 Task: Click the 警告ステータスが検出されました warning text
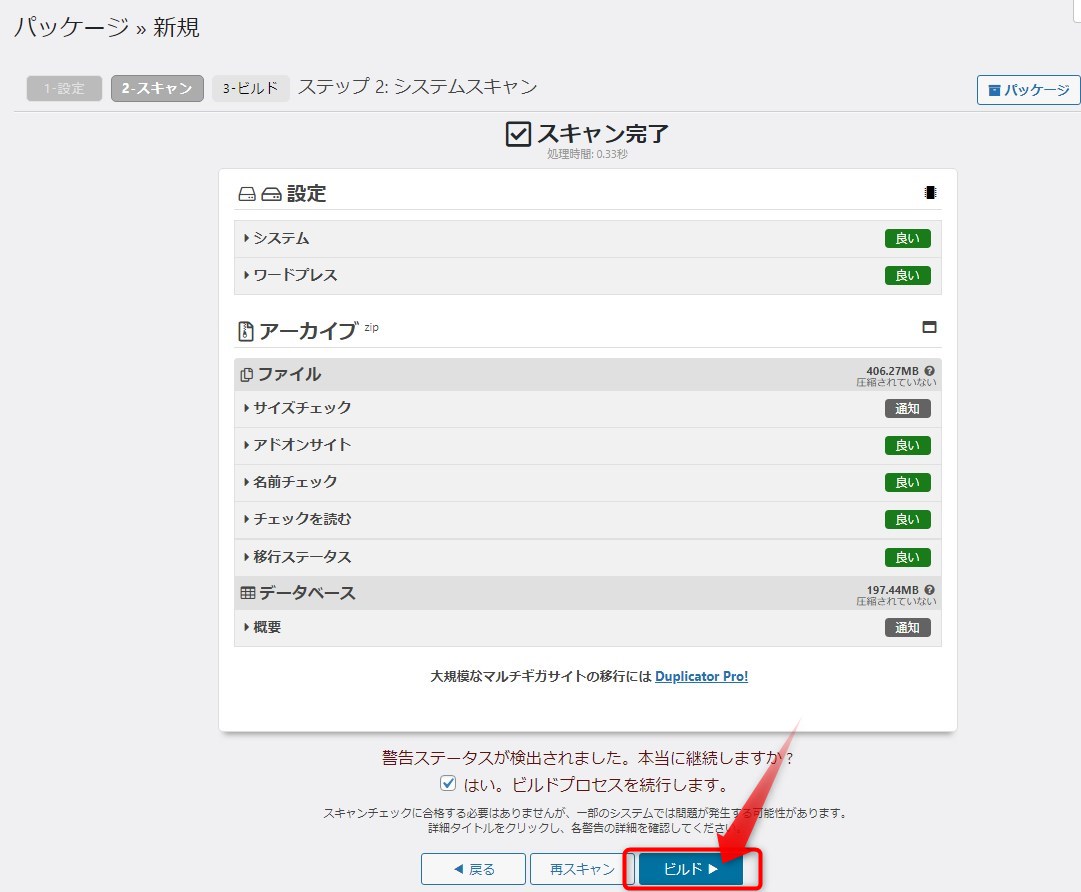[587, 758]
